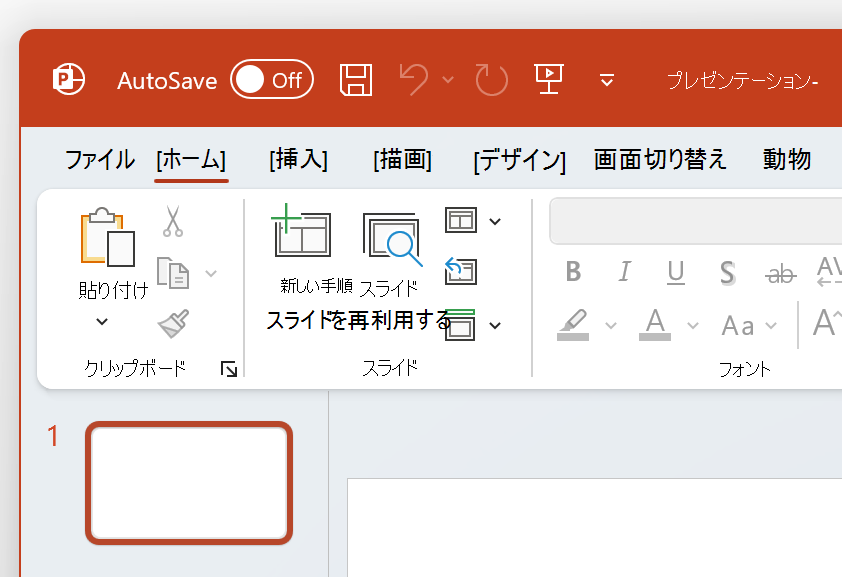Open Customize Quick Access Toolbar dropdown
This screenshot has height=577, width=842.
pyautogui.click(x=607, y=80)
